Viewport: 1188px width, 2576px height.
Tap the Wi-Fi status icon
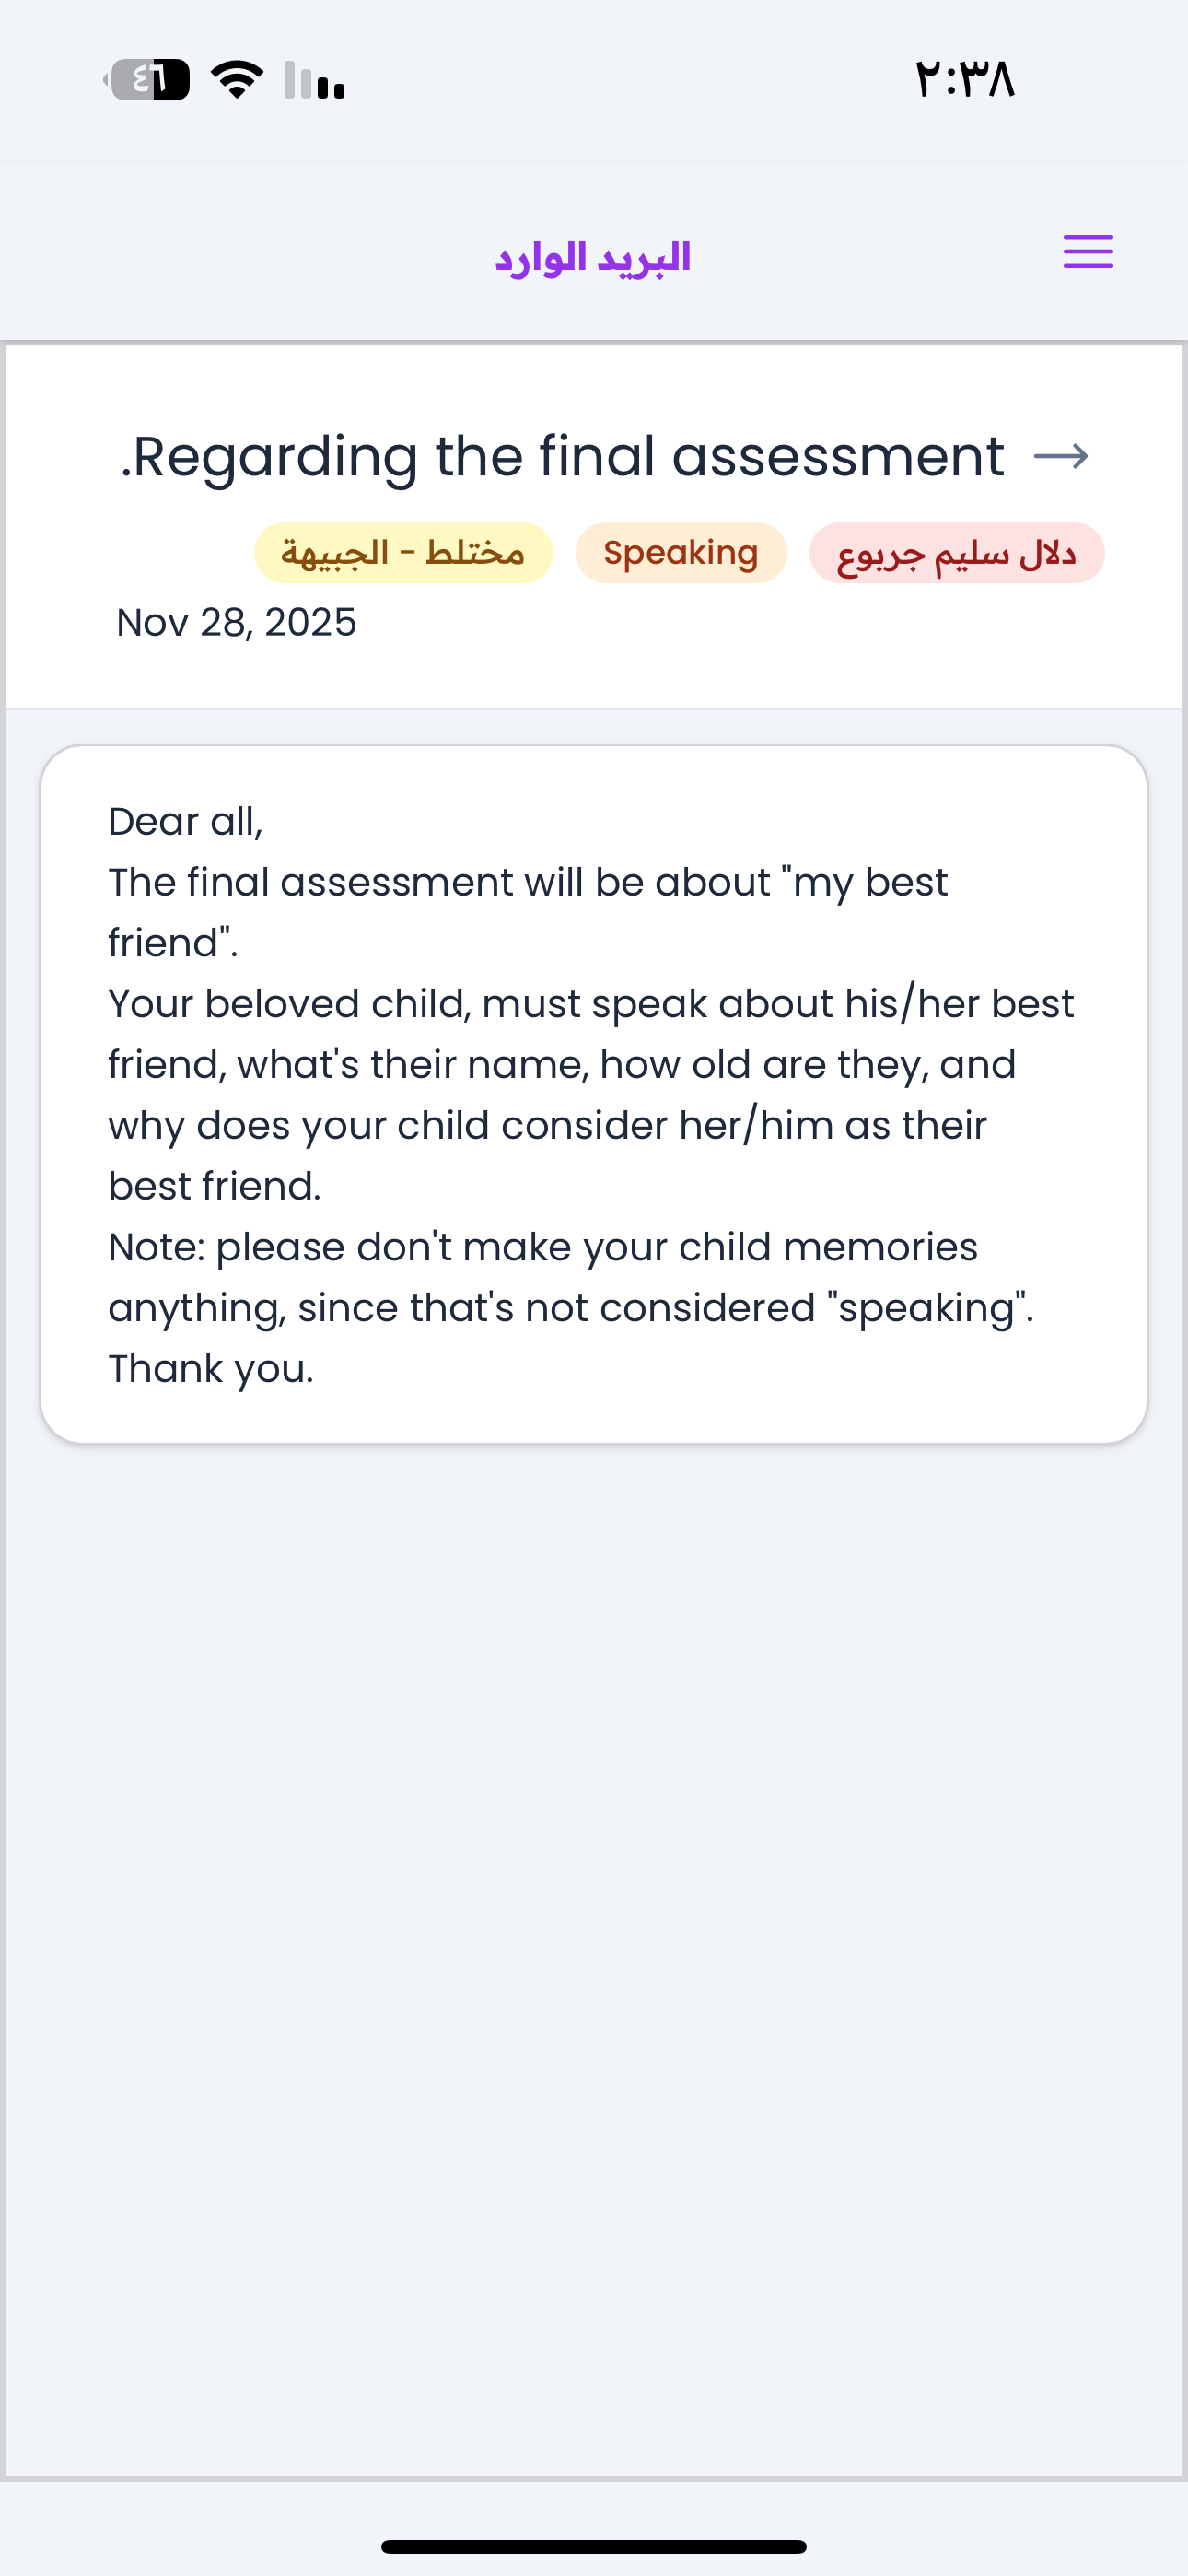(237, 80)
